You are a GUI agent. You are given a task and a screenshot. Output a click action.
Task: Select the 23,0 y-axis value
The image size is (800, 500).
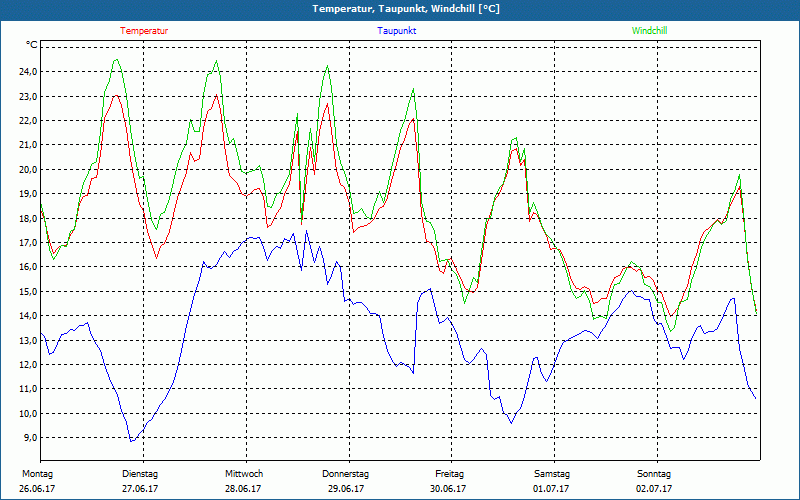pos(28,96)
